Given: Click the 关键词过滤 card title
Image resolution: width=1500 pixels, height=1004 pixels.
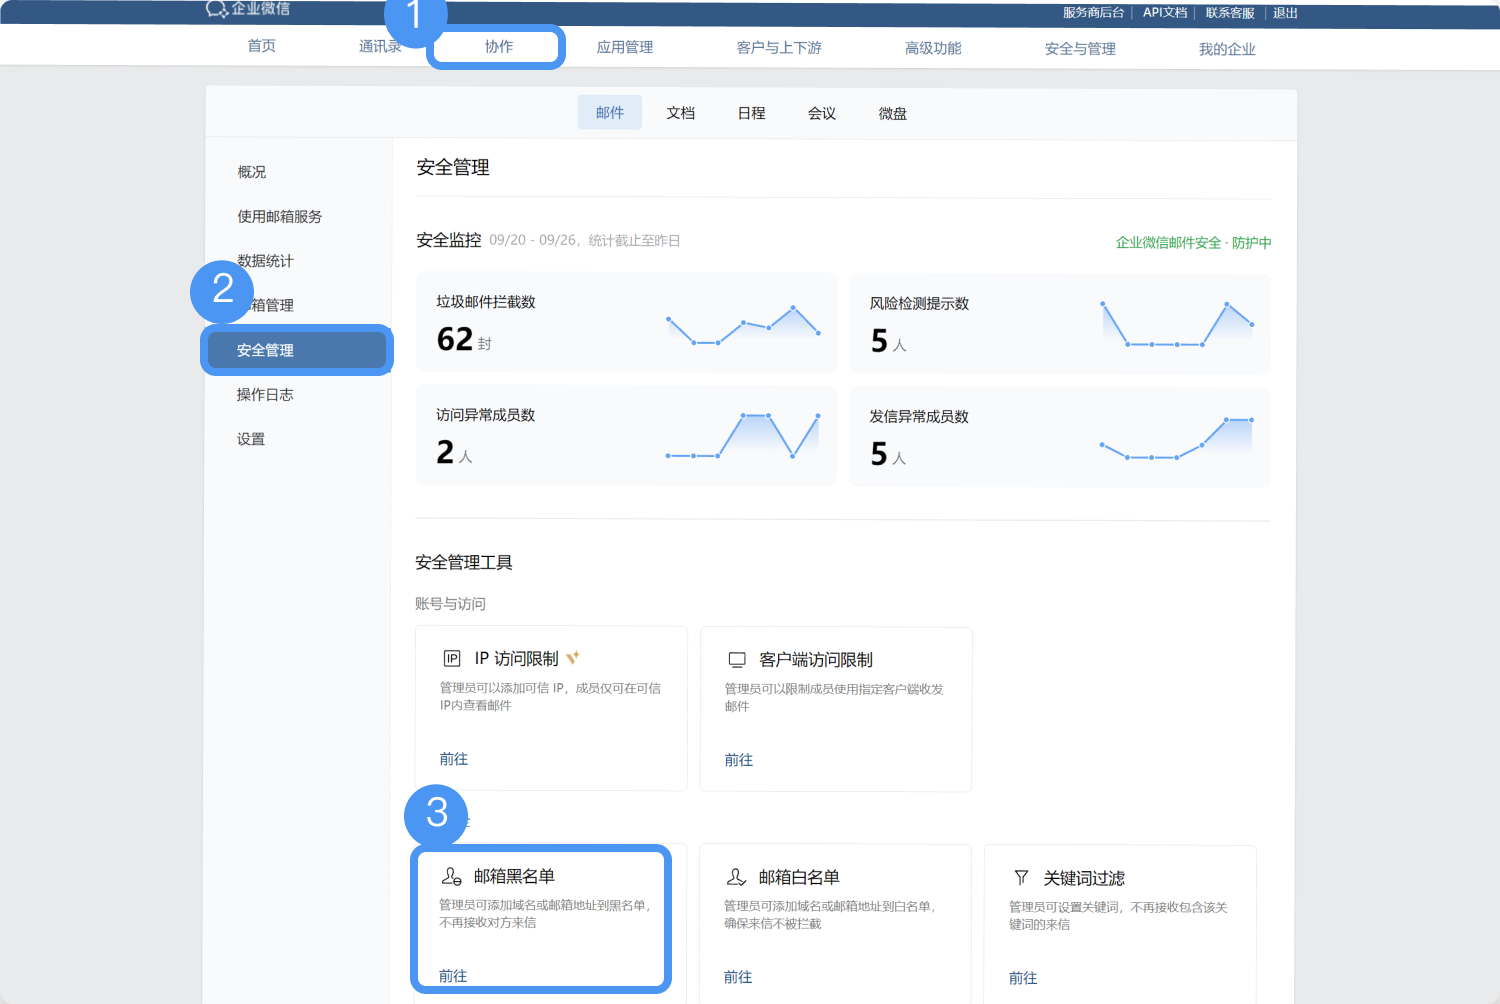Looking at the screenshot, I should 1084,878.
